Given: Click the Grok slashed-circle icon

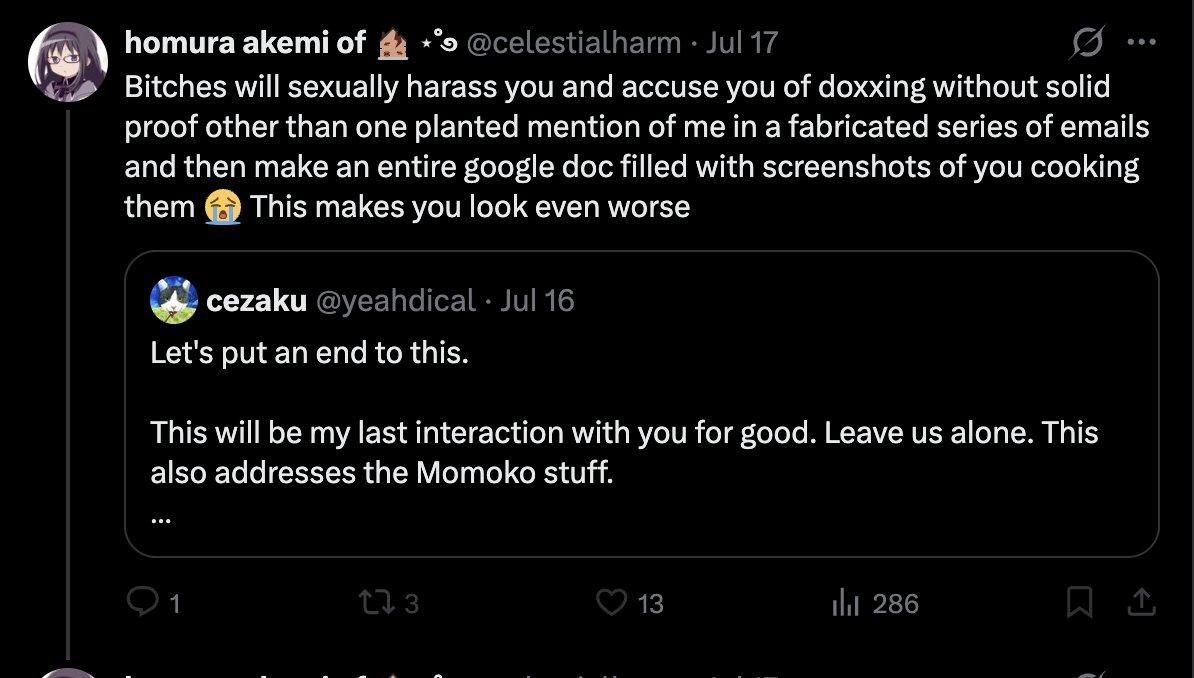Looking at the screenshot, I should coord(1087,43).
